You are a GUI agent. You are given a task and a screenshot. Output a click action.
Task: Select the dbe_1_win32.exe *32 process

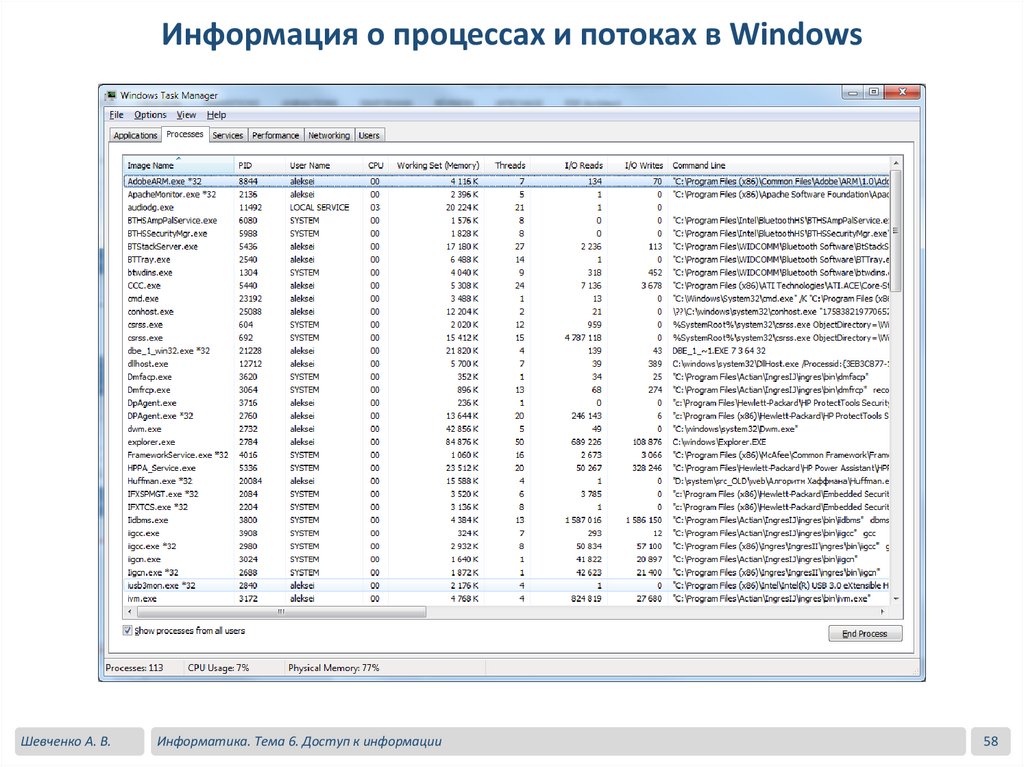click(x=506, y=351)
